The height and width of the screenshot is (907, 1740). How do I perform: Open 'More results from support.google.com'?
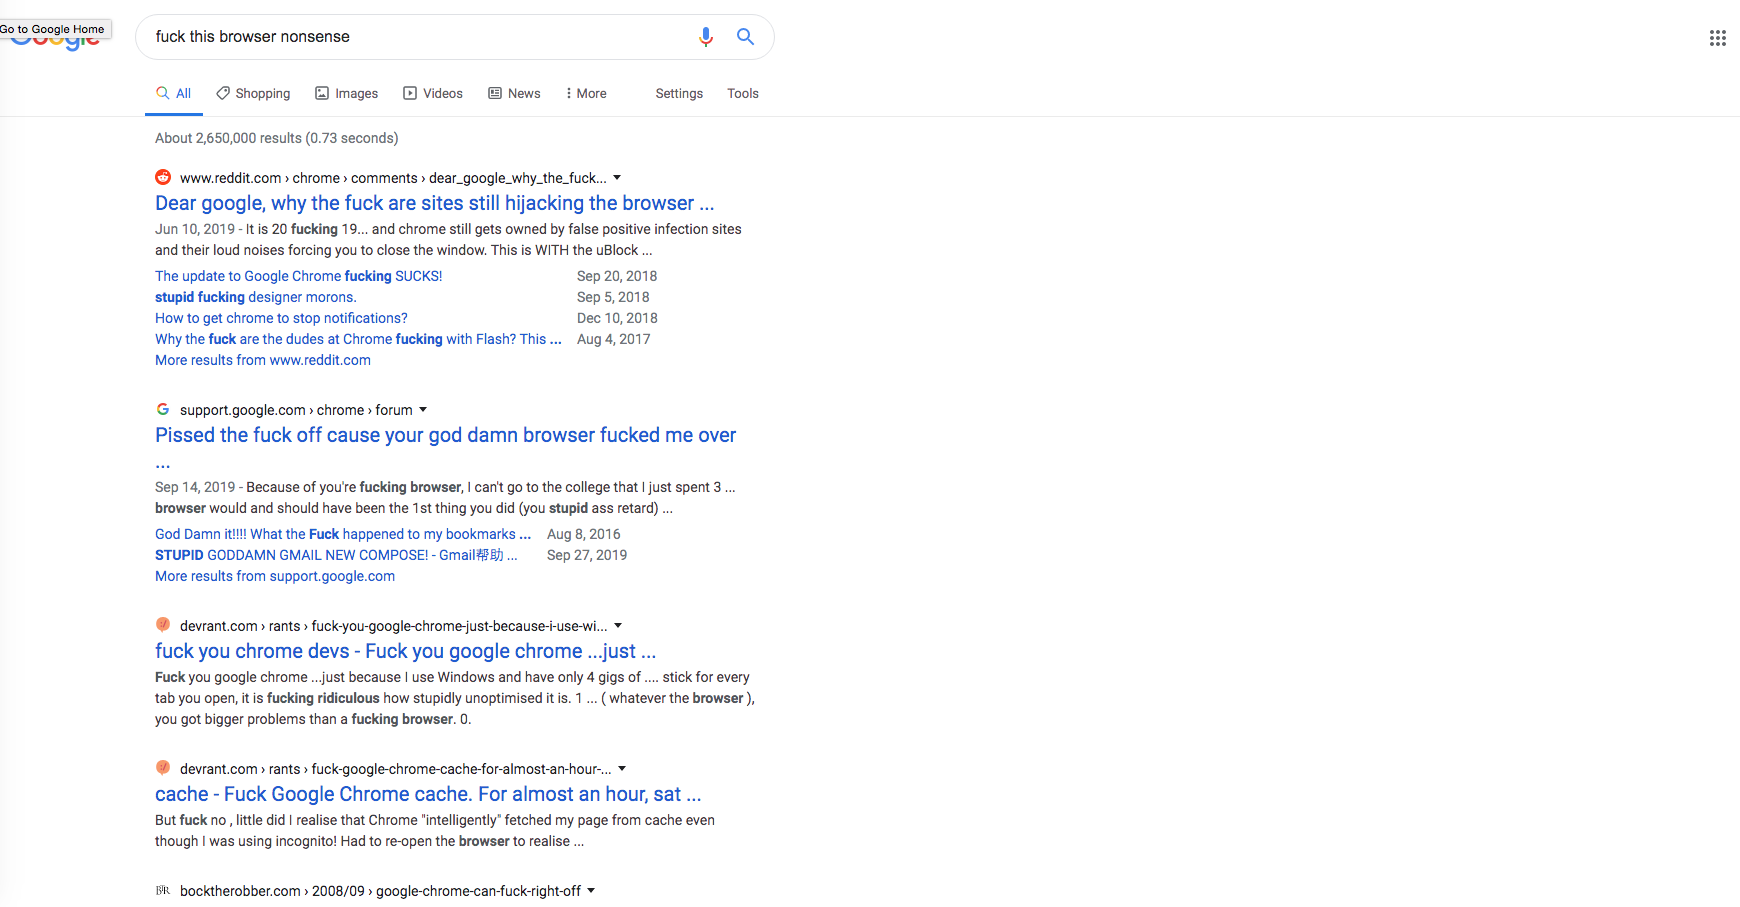tap(275, 576)
